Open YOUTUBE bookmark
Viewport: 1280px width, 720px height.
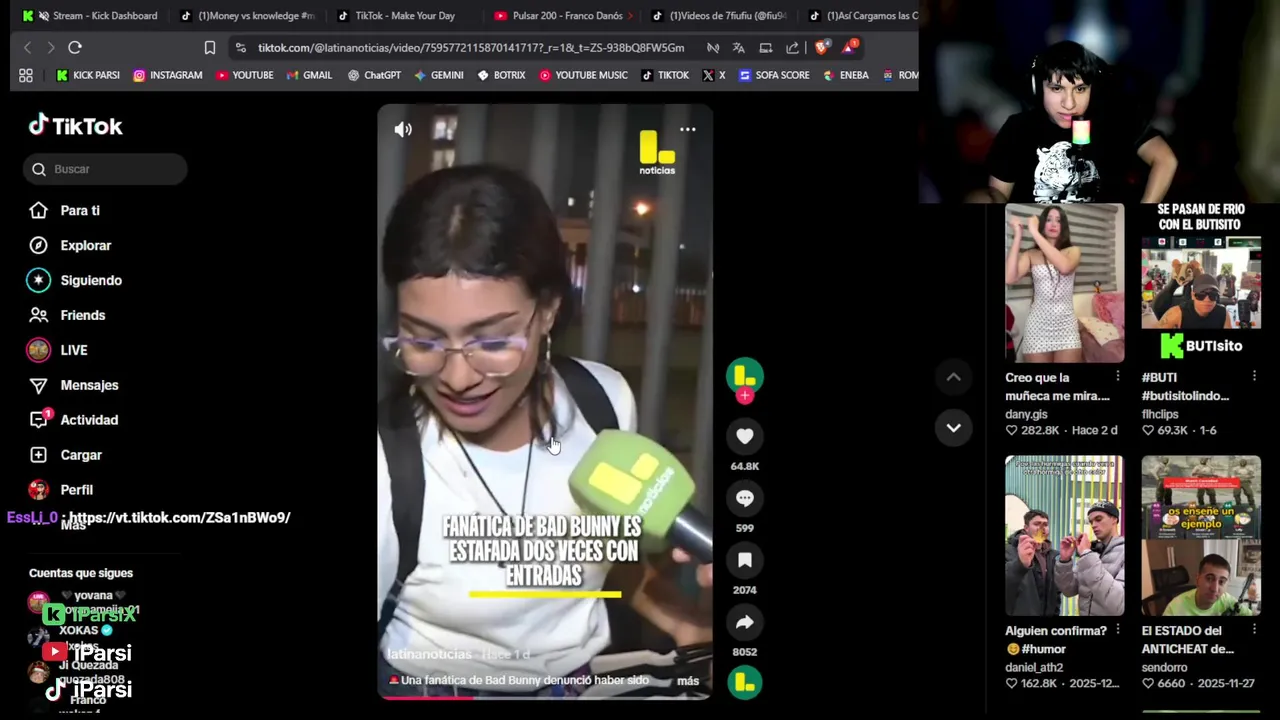pyautogui.click(x=245, y=75)
